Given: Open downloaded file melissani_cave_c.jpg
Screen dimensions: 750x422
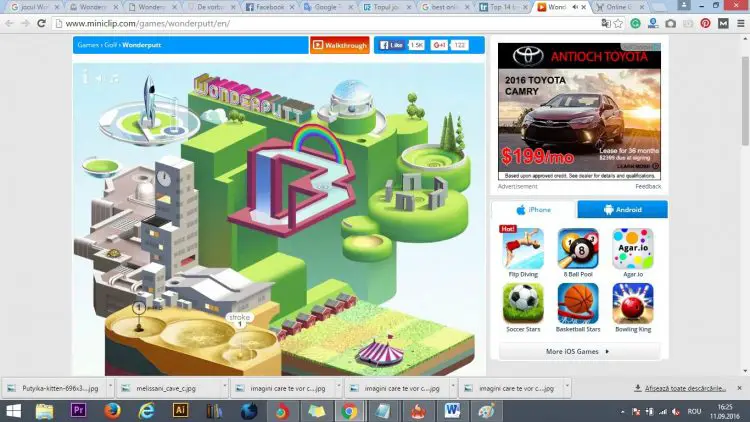Looking at the screenshot, I should coord(167,389).
